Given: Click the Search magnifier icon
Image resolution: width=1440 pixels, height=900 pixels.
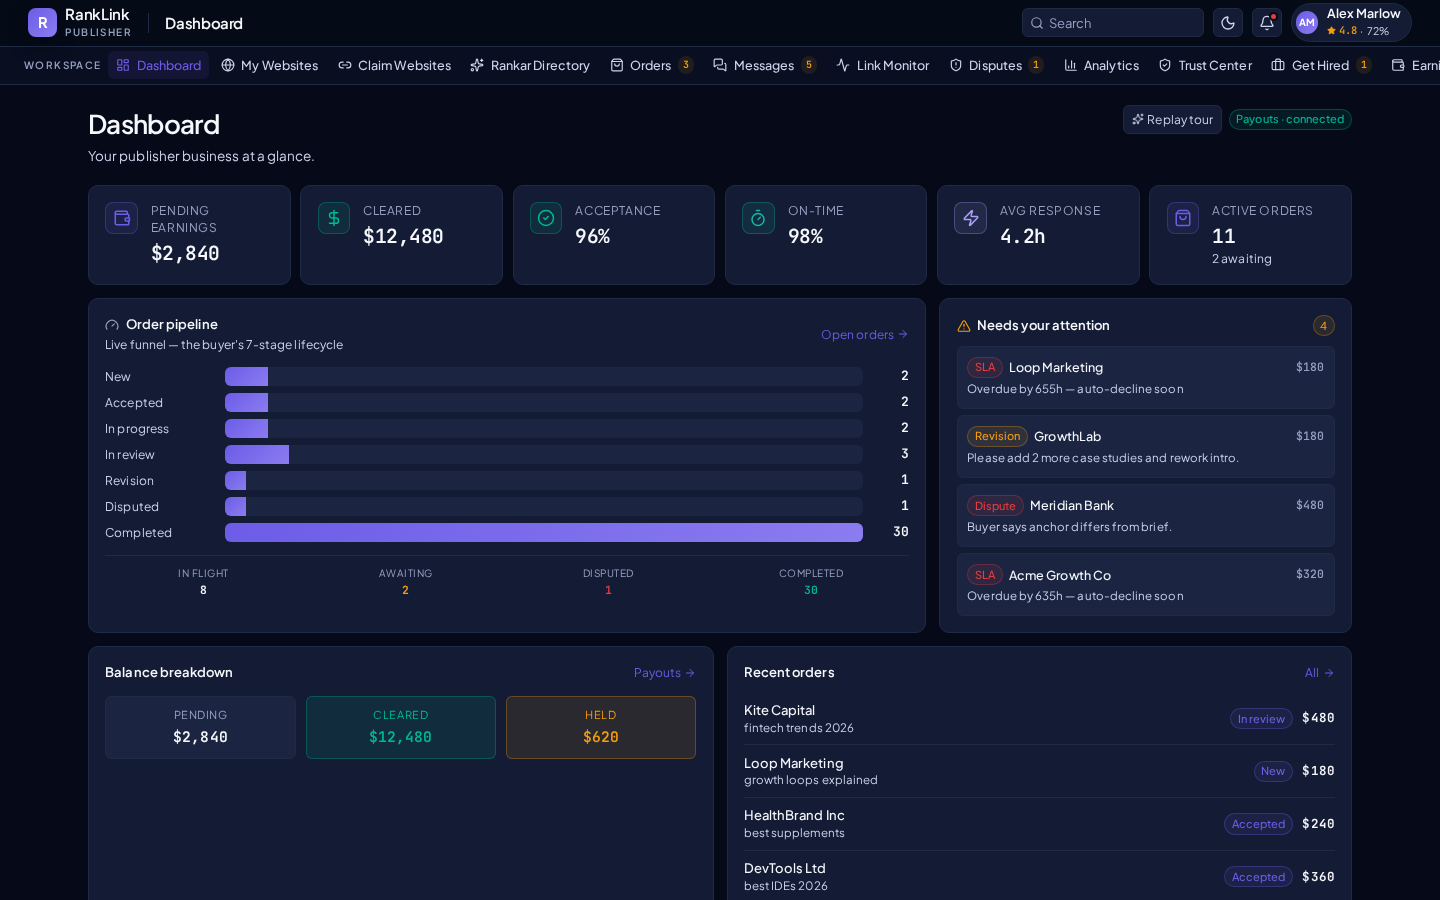Looking at the screenshot, I should pos(1037,23).
